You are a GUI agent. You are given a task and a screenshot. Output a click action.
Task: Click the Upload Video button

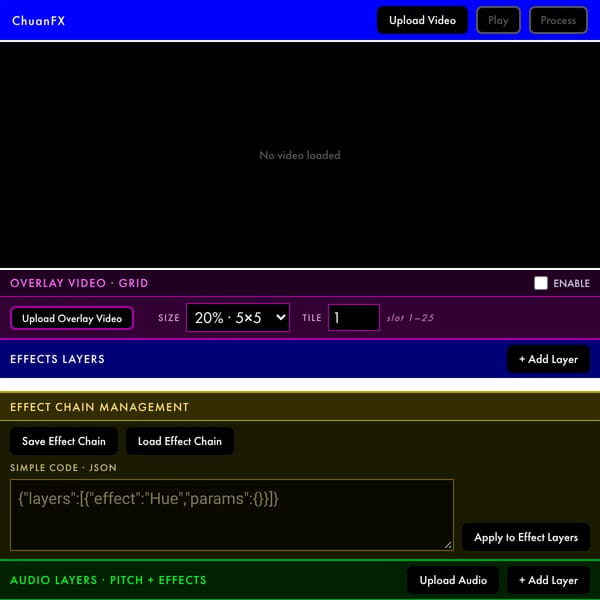point(422,20)
